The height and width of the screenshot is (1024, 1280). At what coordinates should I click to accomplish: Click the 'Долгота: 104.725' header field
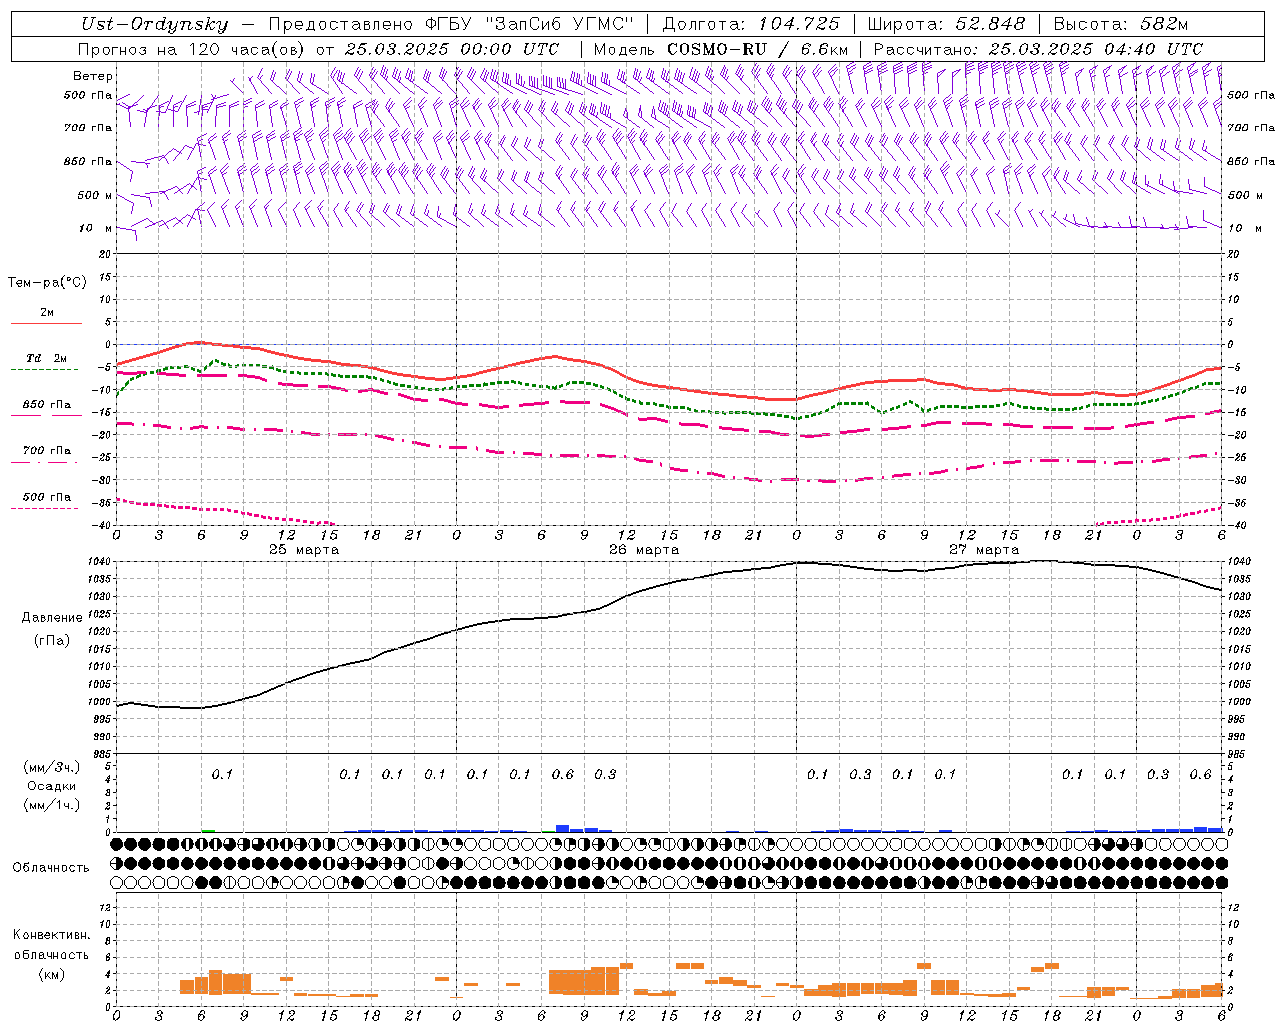point(751,25)
